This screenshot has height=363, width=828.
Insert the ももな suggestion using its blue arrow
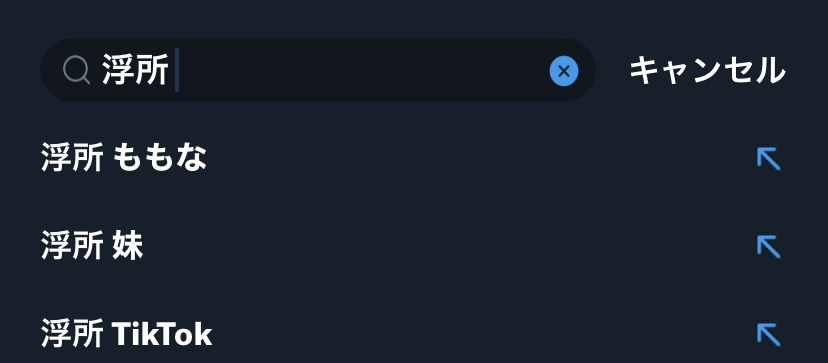pyautogui.click(x=768, y=159)
